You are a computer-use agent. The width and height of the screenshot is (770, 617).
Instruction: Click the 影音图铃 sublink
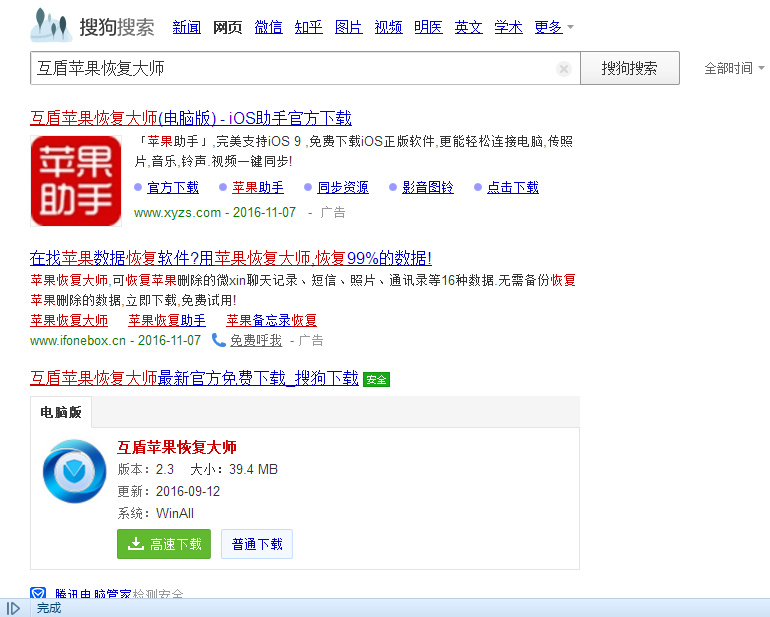point(428,187)
